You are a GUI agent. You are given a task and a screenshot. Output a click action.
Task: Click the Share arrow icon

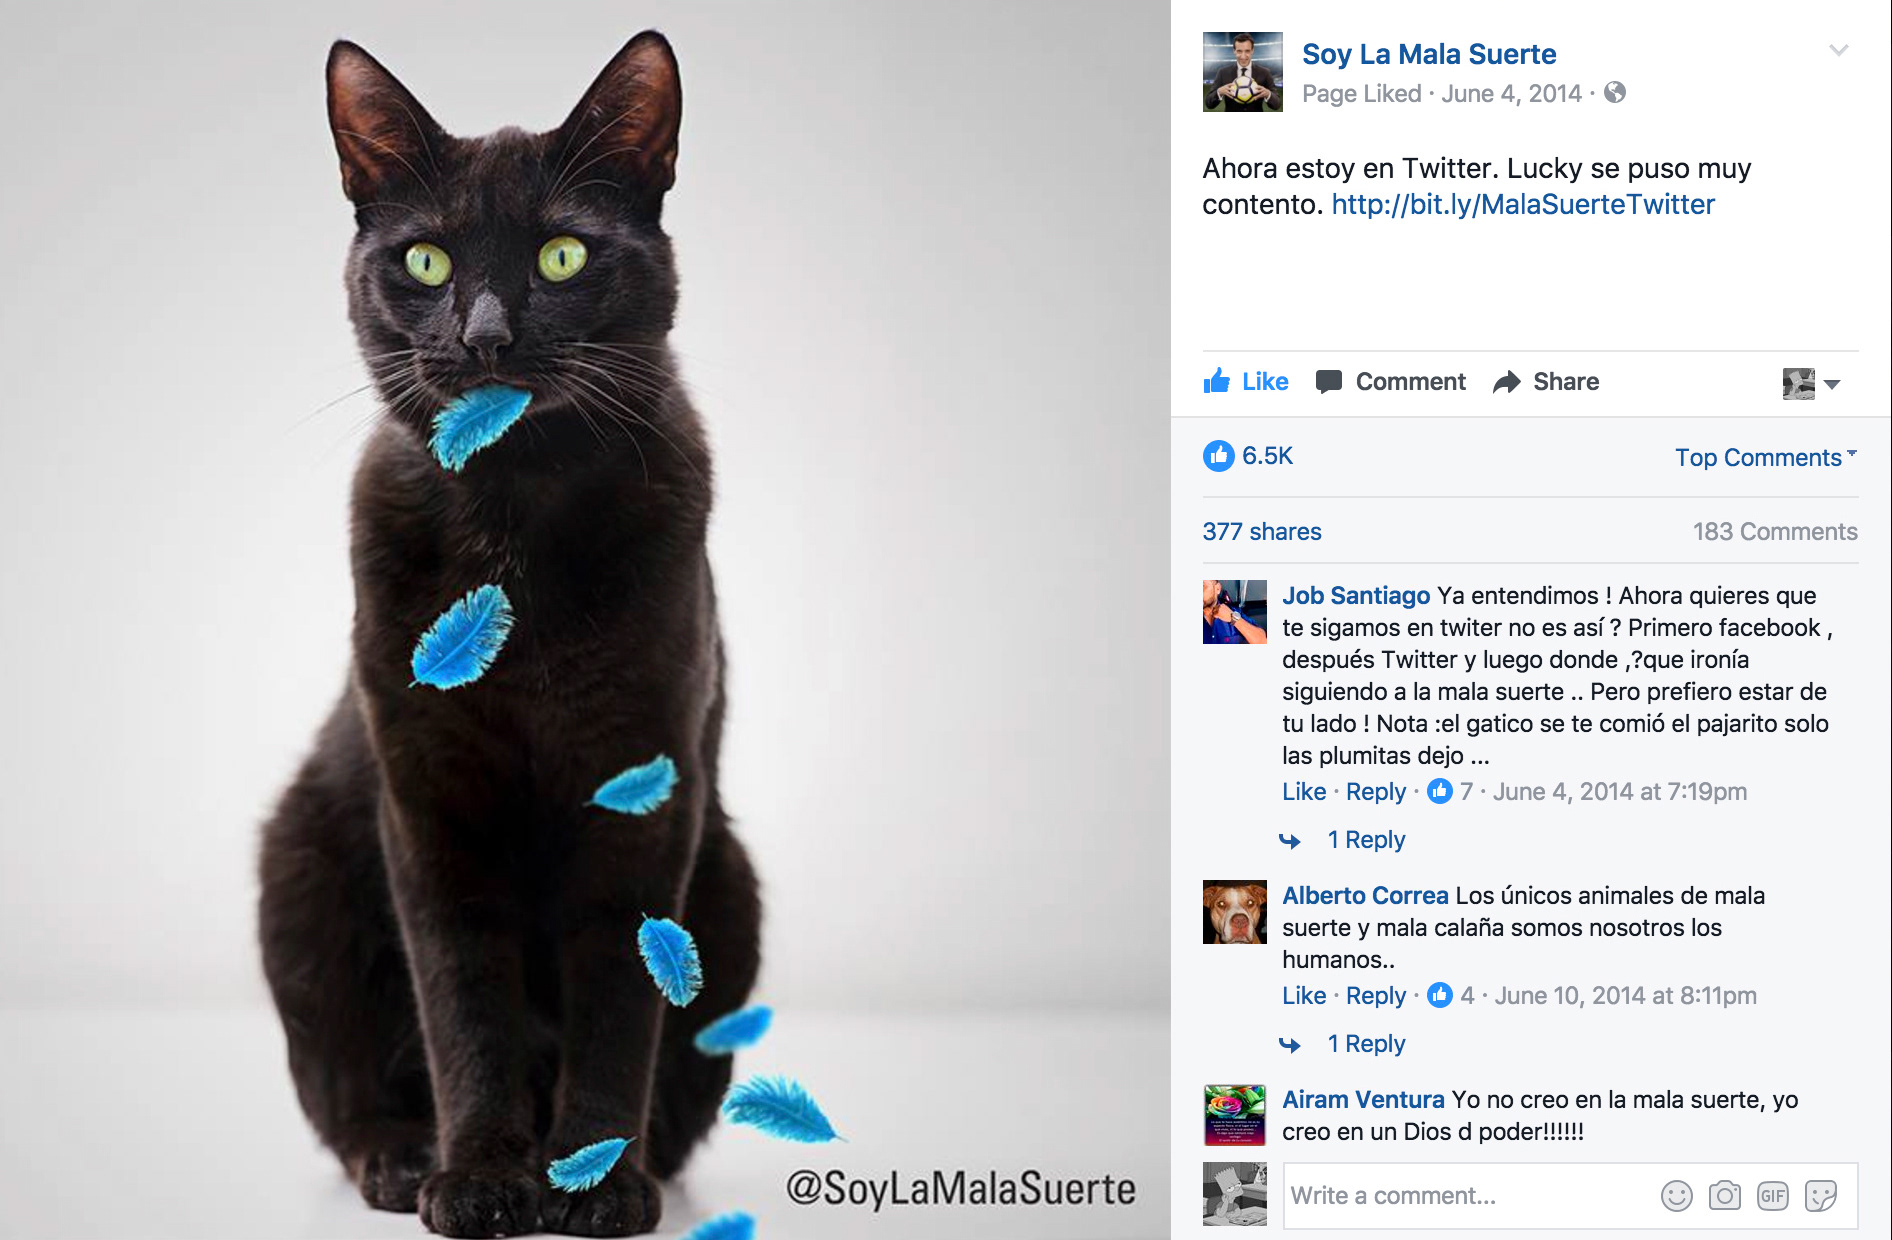tap(1506, 382)
